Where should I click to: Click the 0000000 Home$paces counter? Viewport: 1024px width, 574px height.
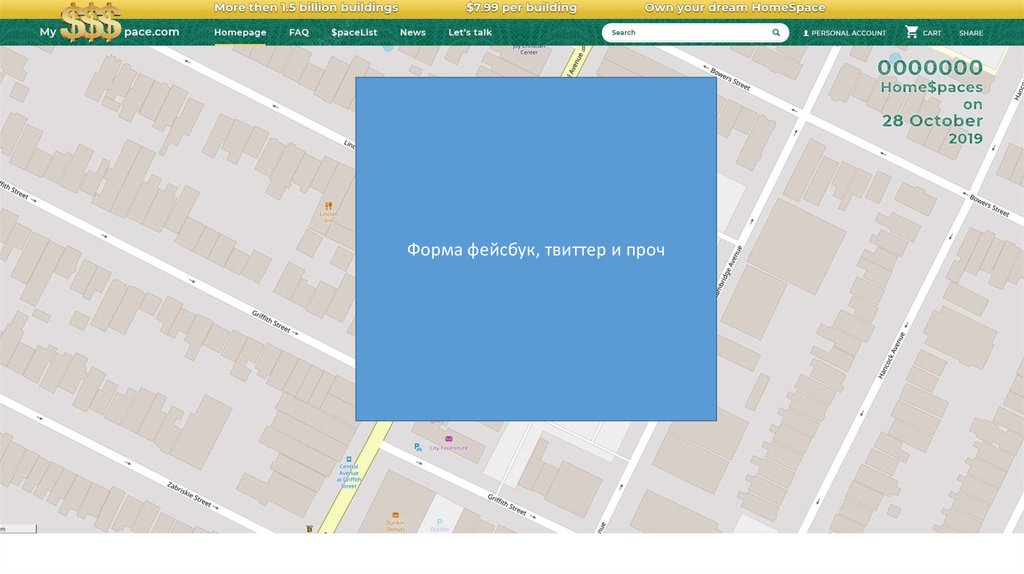[930, 68]
